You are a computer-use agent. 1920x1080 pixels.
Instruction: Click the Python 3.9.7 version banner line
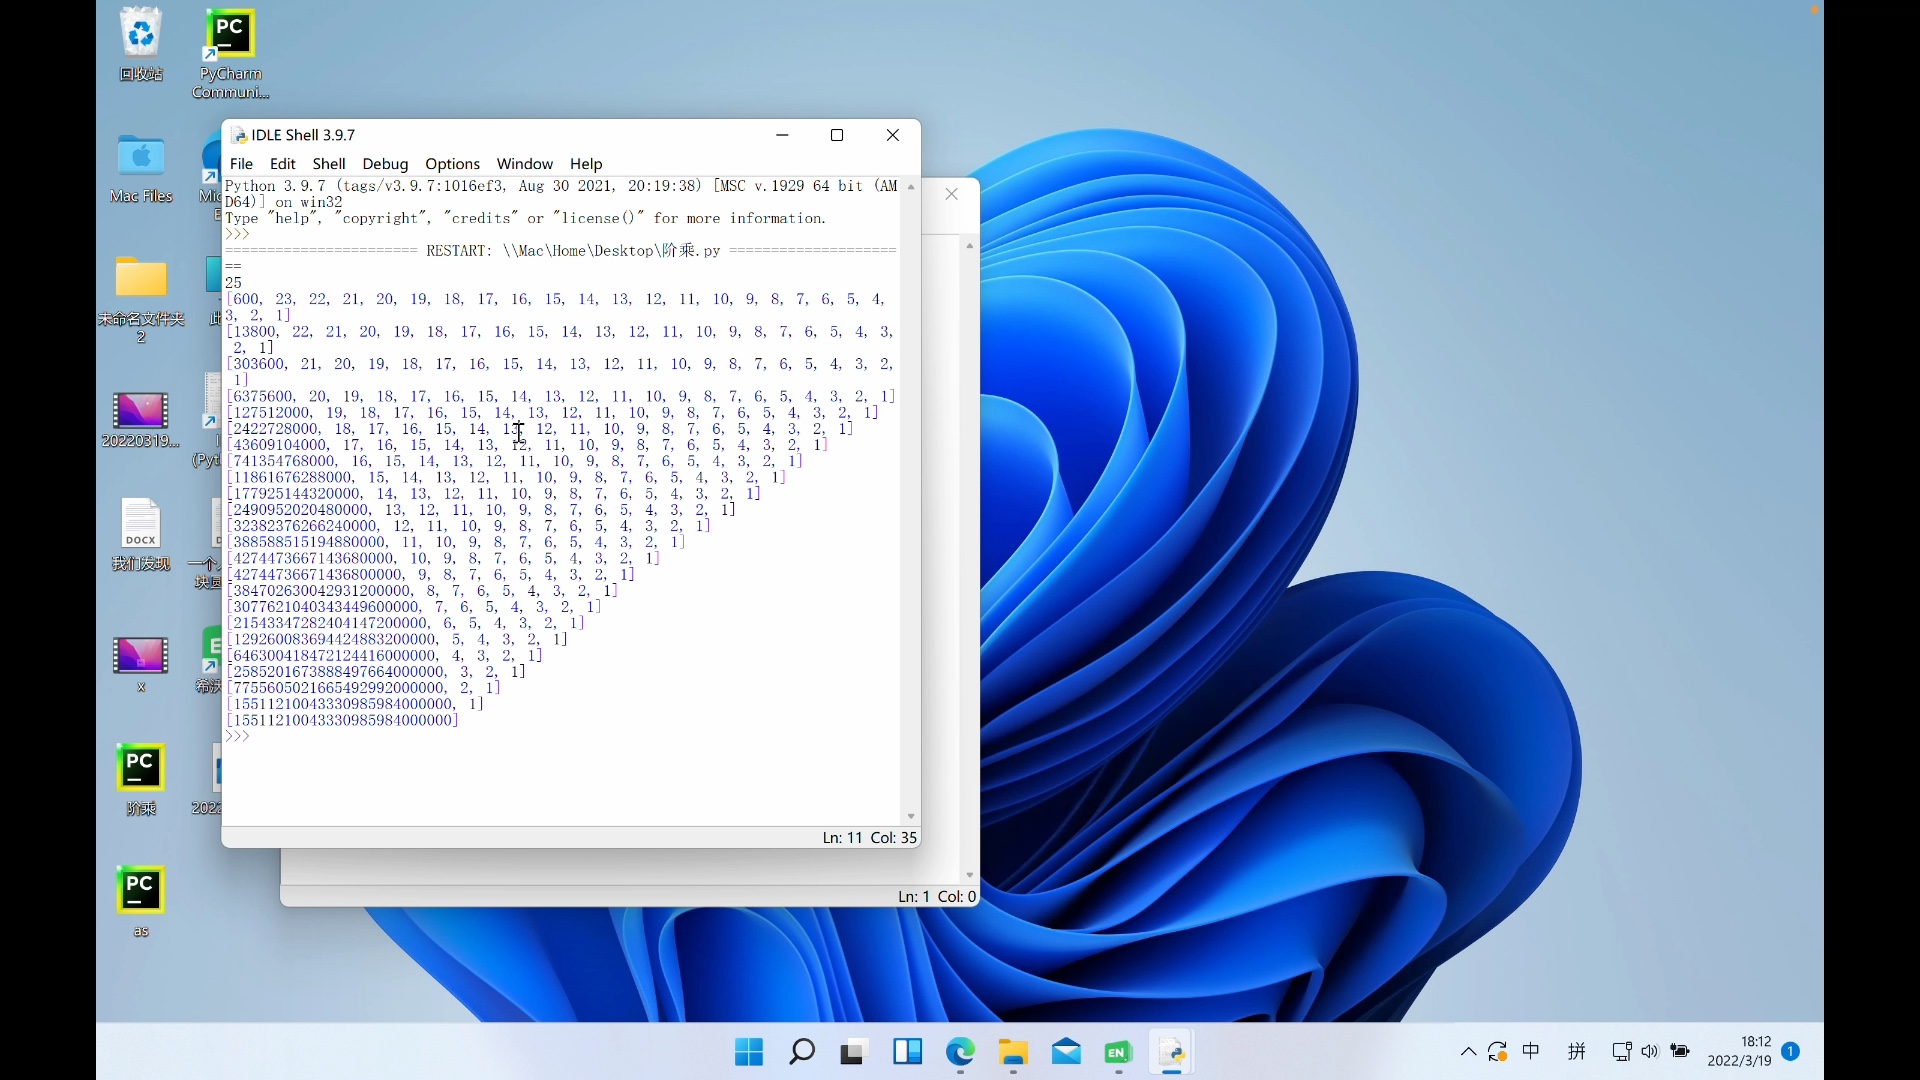[x=561, y=186]
